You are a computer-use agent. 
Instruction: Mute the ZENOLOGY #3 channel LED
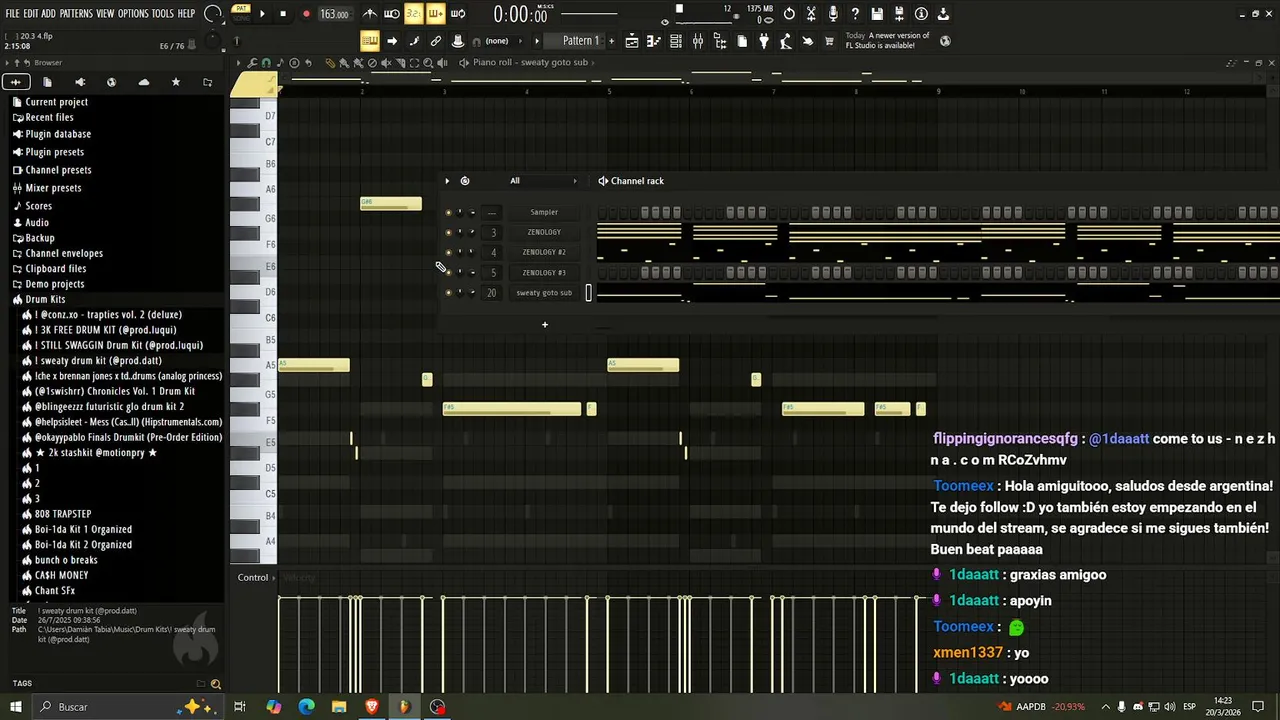(x=448, y=272)
